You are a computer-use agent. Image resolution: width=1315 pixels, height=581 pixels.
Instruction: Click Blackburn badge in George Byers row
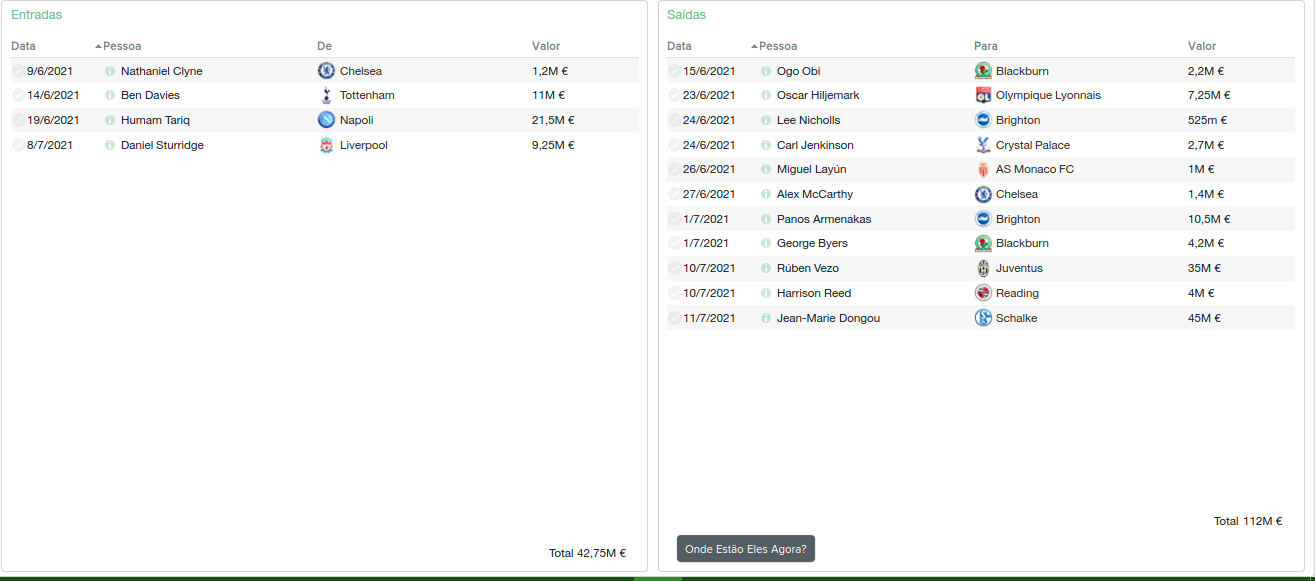point(983,243)
